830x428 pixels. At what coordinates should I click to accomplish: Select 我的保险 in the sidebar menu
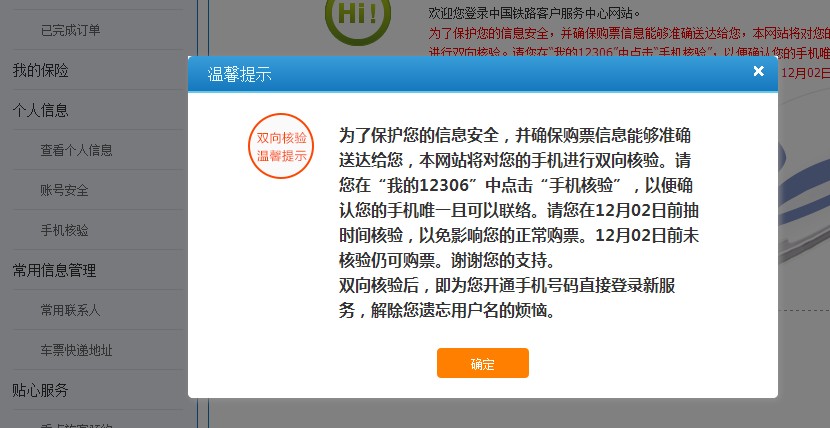point(40,71)
